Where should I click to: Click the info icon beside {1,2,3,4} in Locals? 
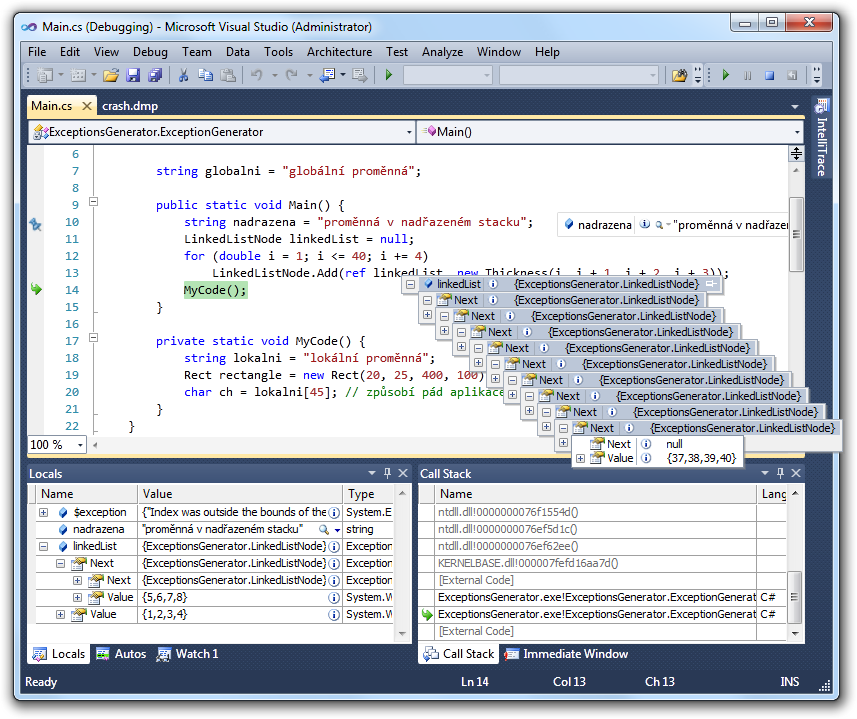[x=333, y=615]
